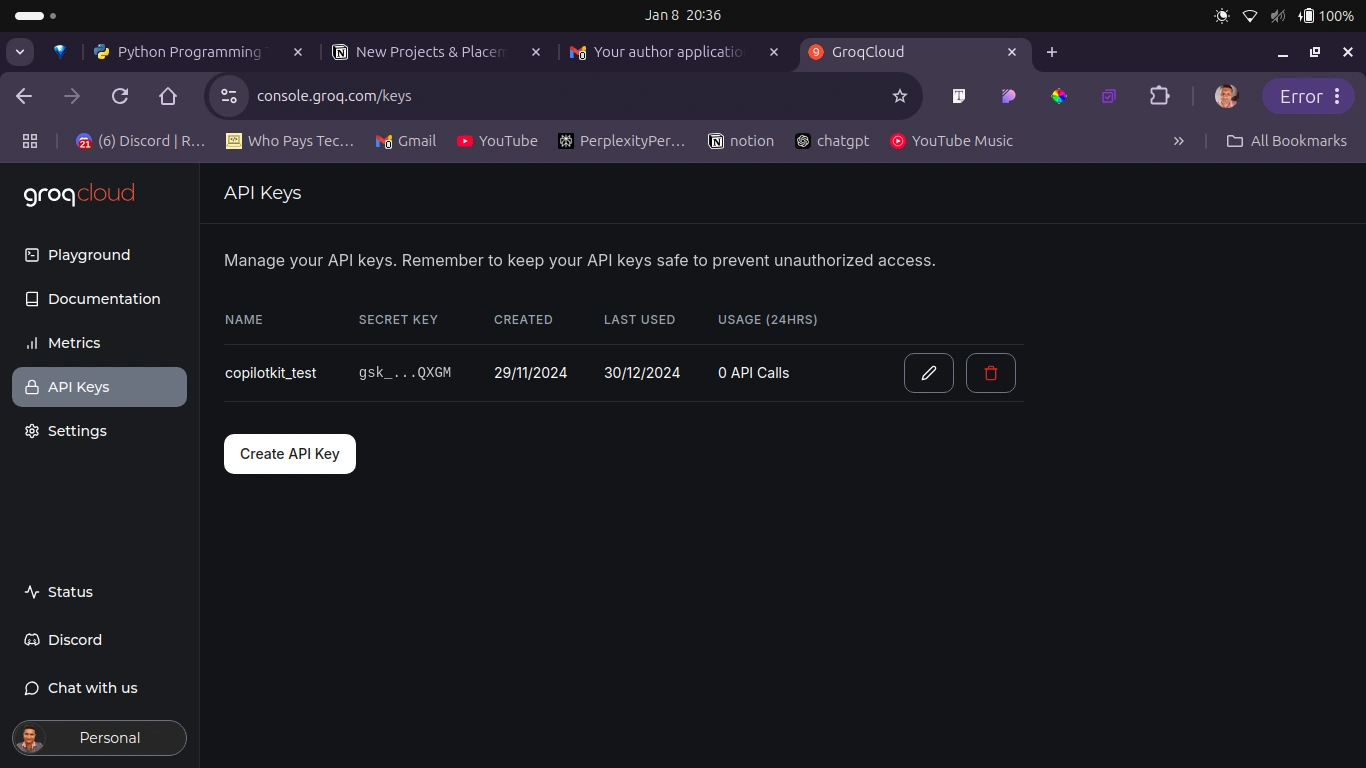Delete the copilotkit_test key with trash icon

pos(991,373)
